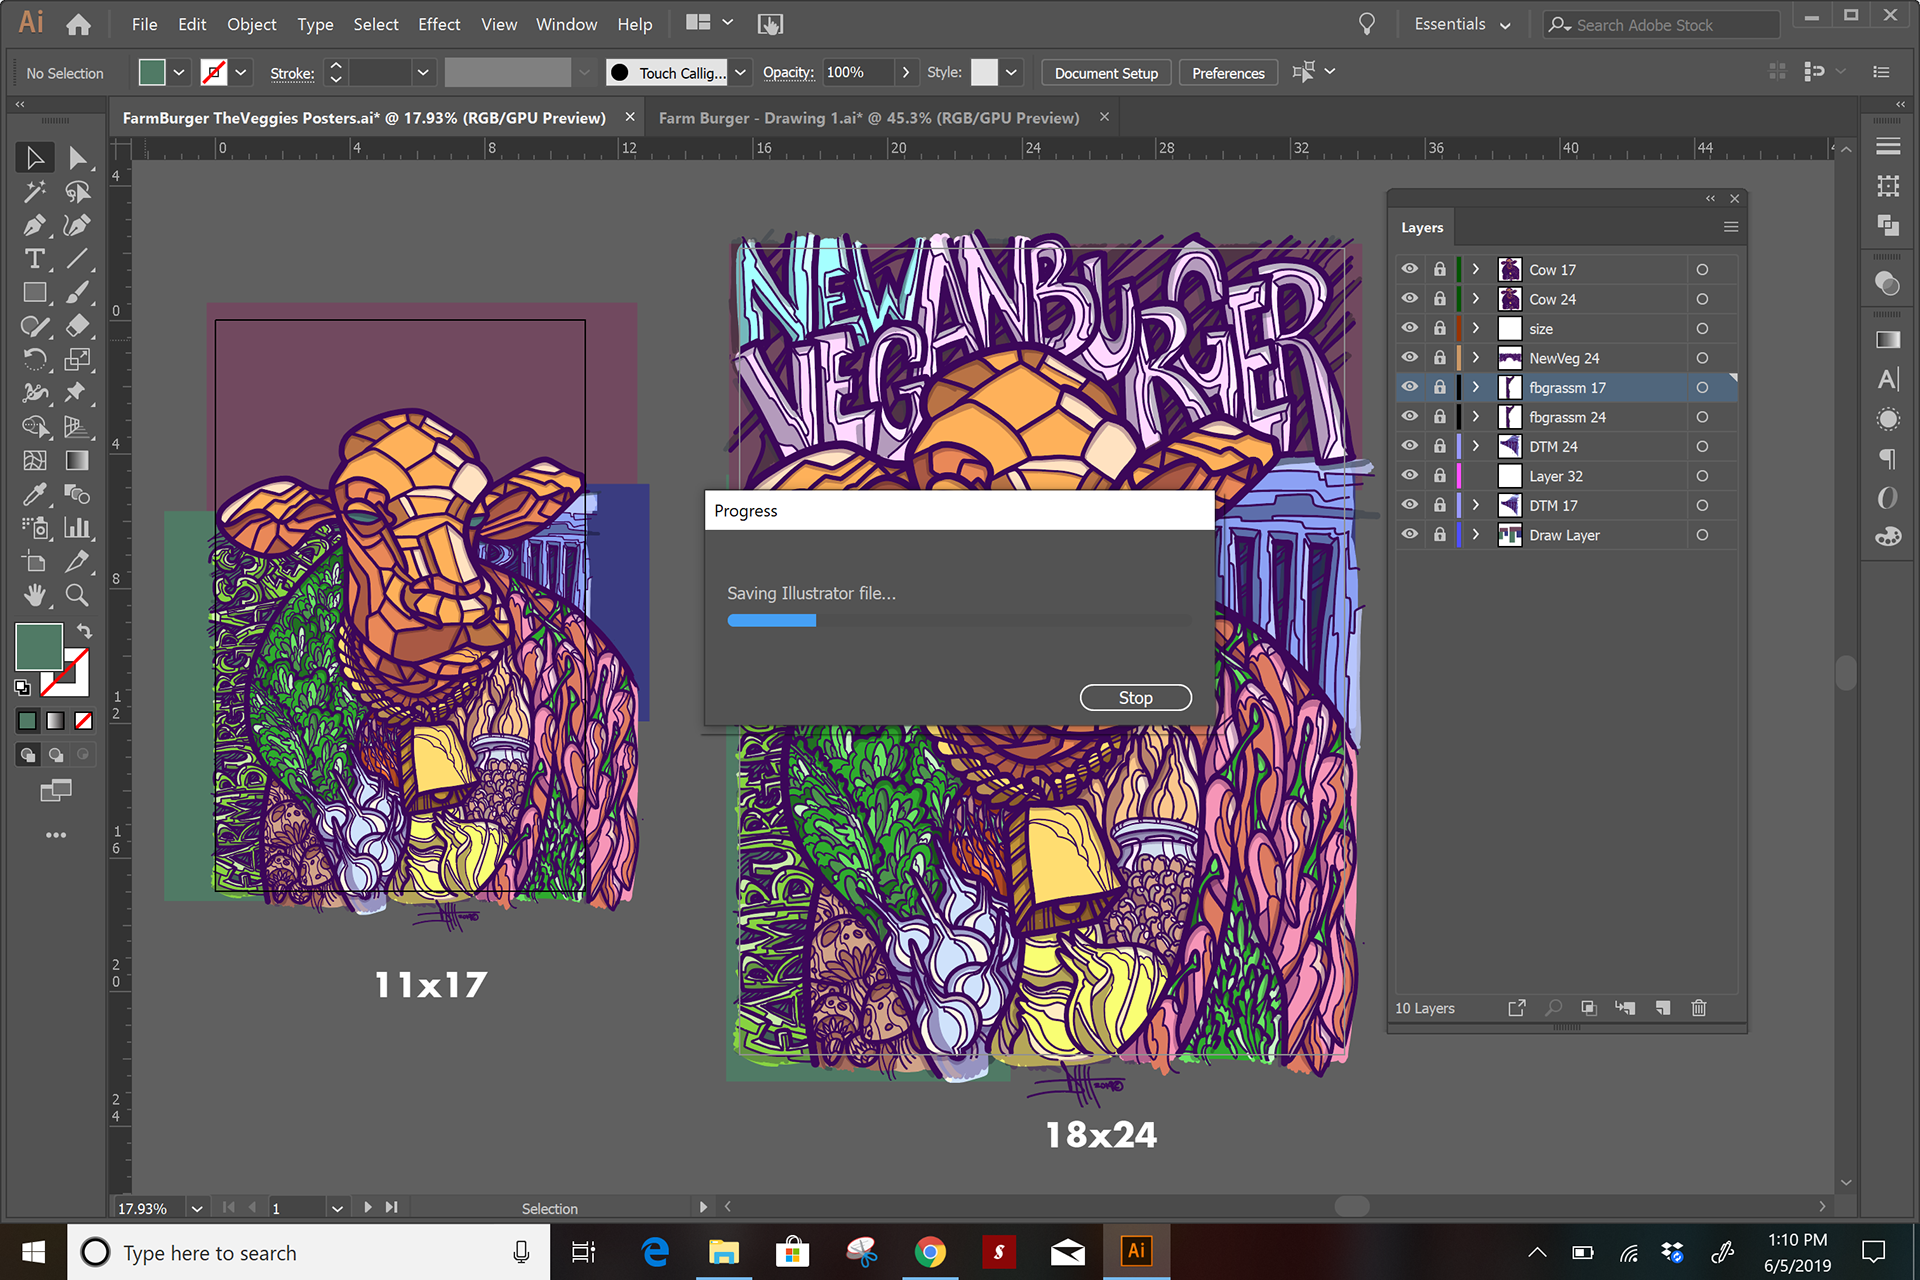This screenshot has width=1920, height=1280.
Task: Select the Selection tool arrow
Action: tap(35, 158)
